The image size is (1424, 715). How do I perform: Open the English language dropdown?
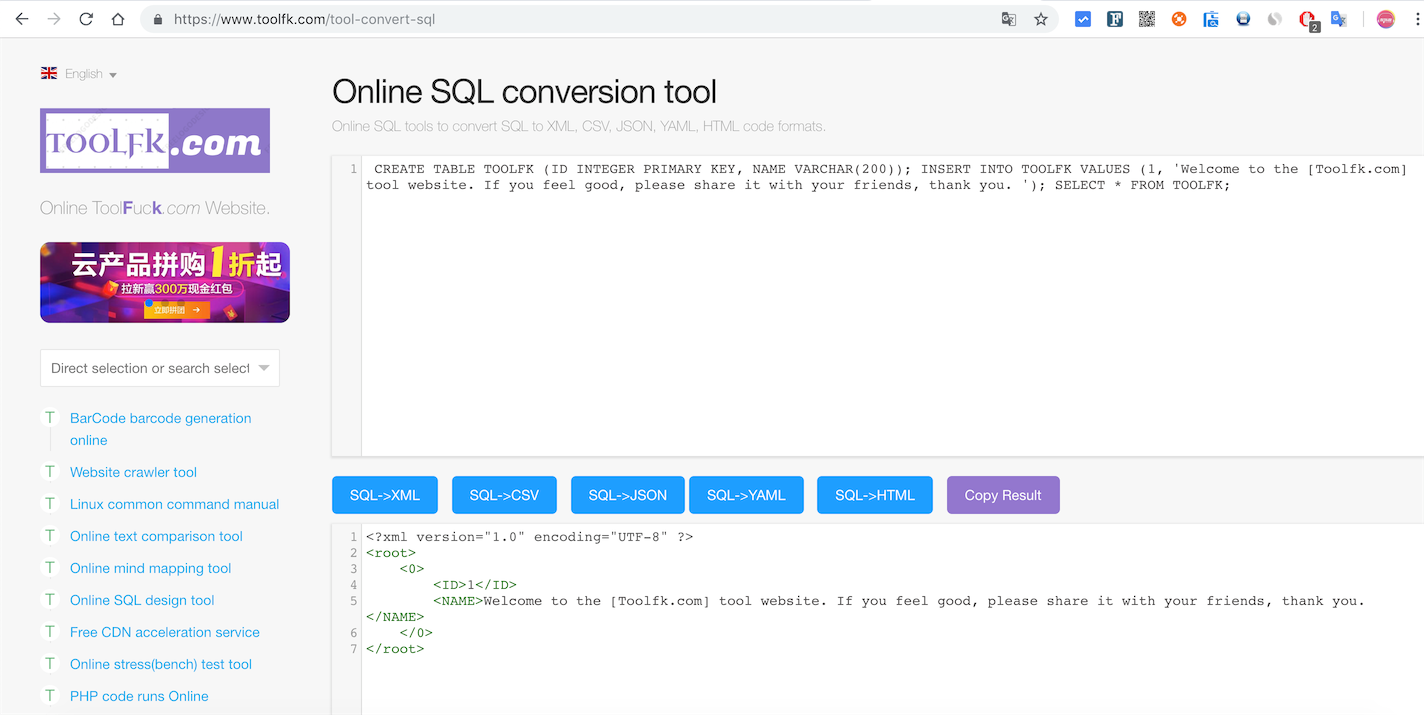(79, 73)
